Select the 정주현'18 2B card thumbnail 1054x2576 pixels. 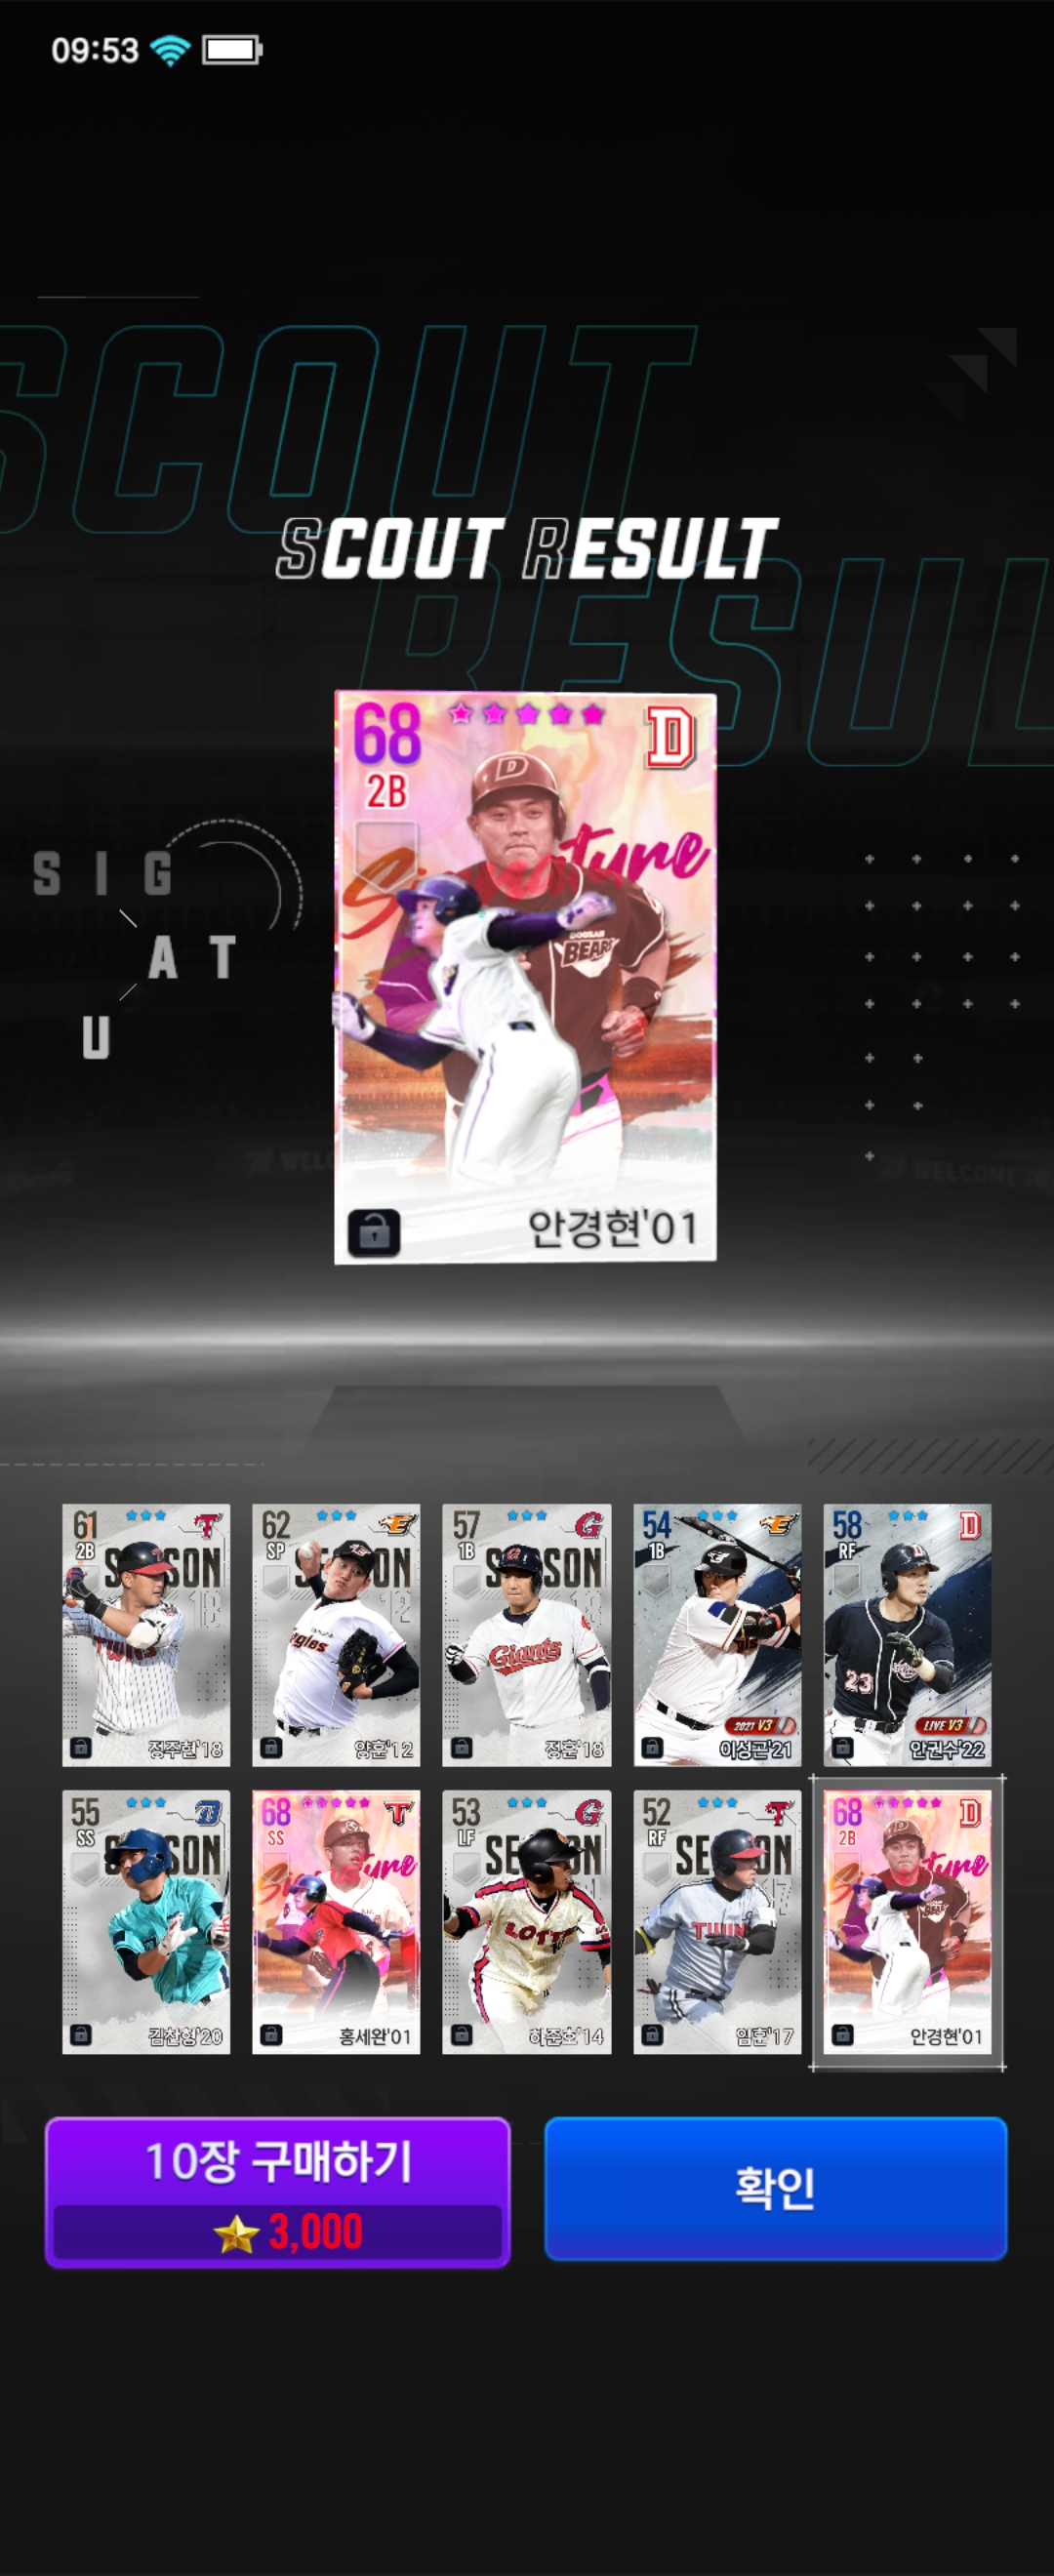coord(146,1635)
